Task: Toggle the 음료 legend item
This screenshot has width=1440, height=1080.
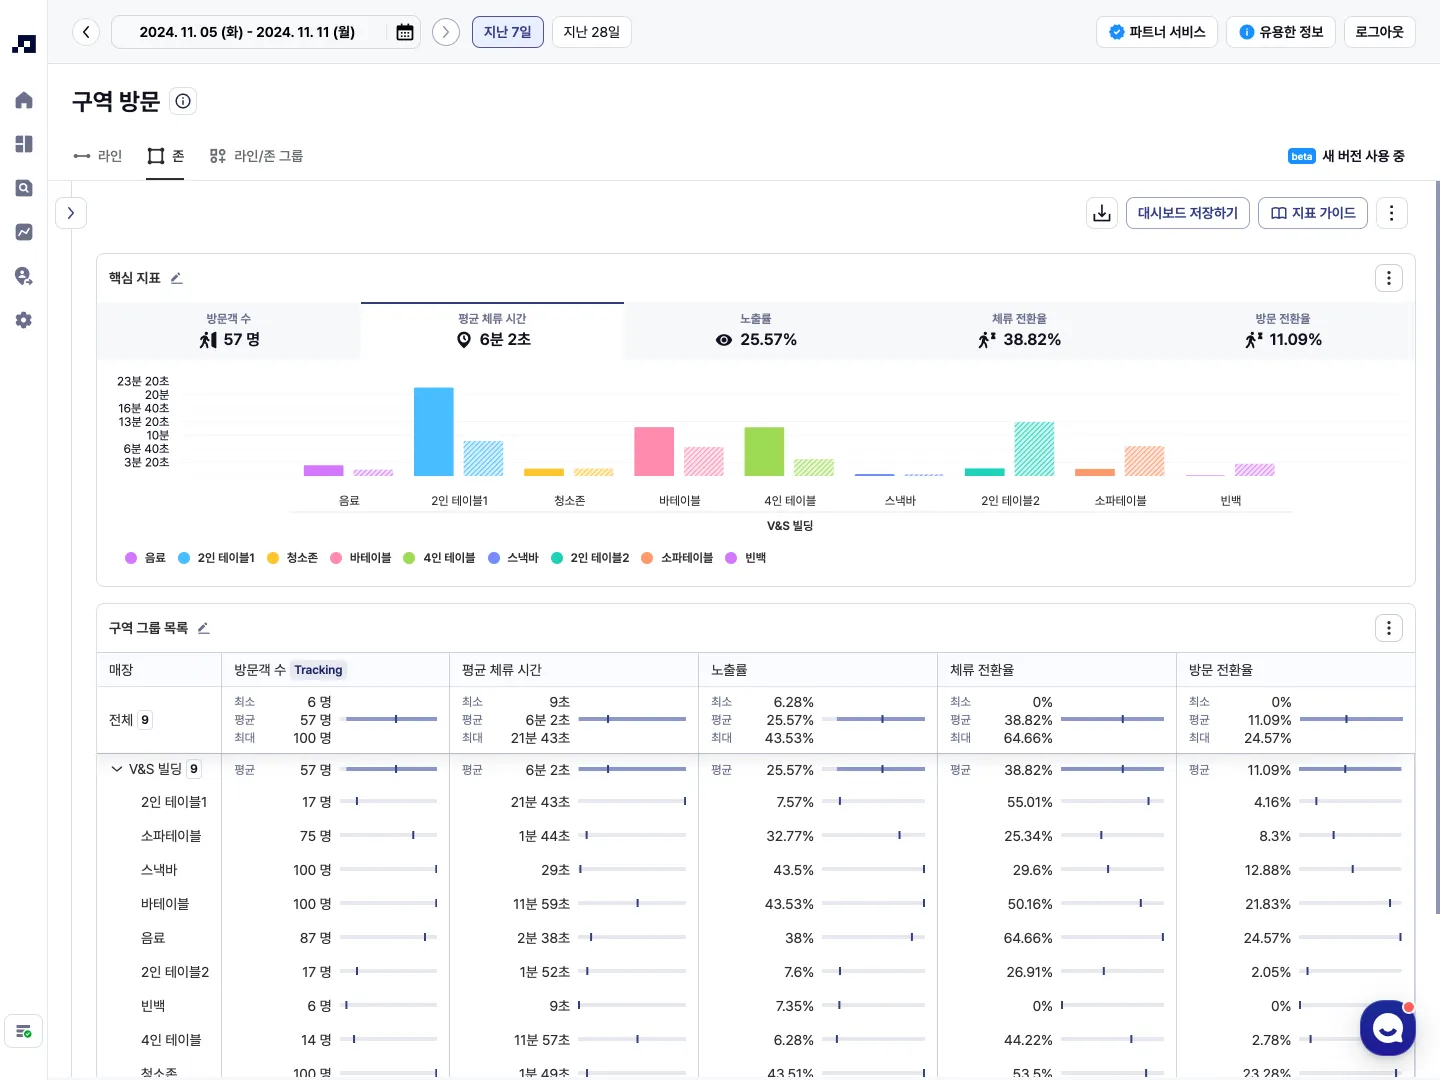Action: point(146,558)
